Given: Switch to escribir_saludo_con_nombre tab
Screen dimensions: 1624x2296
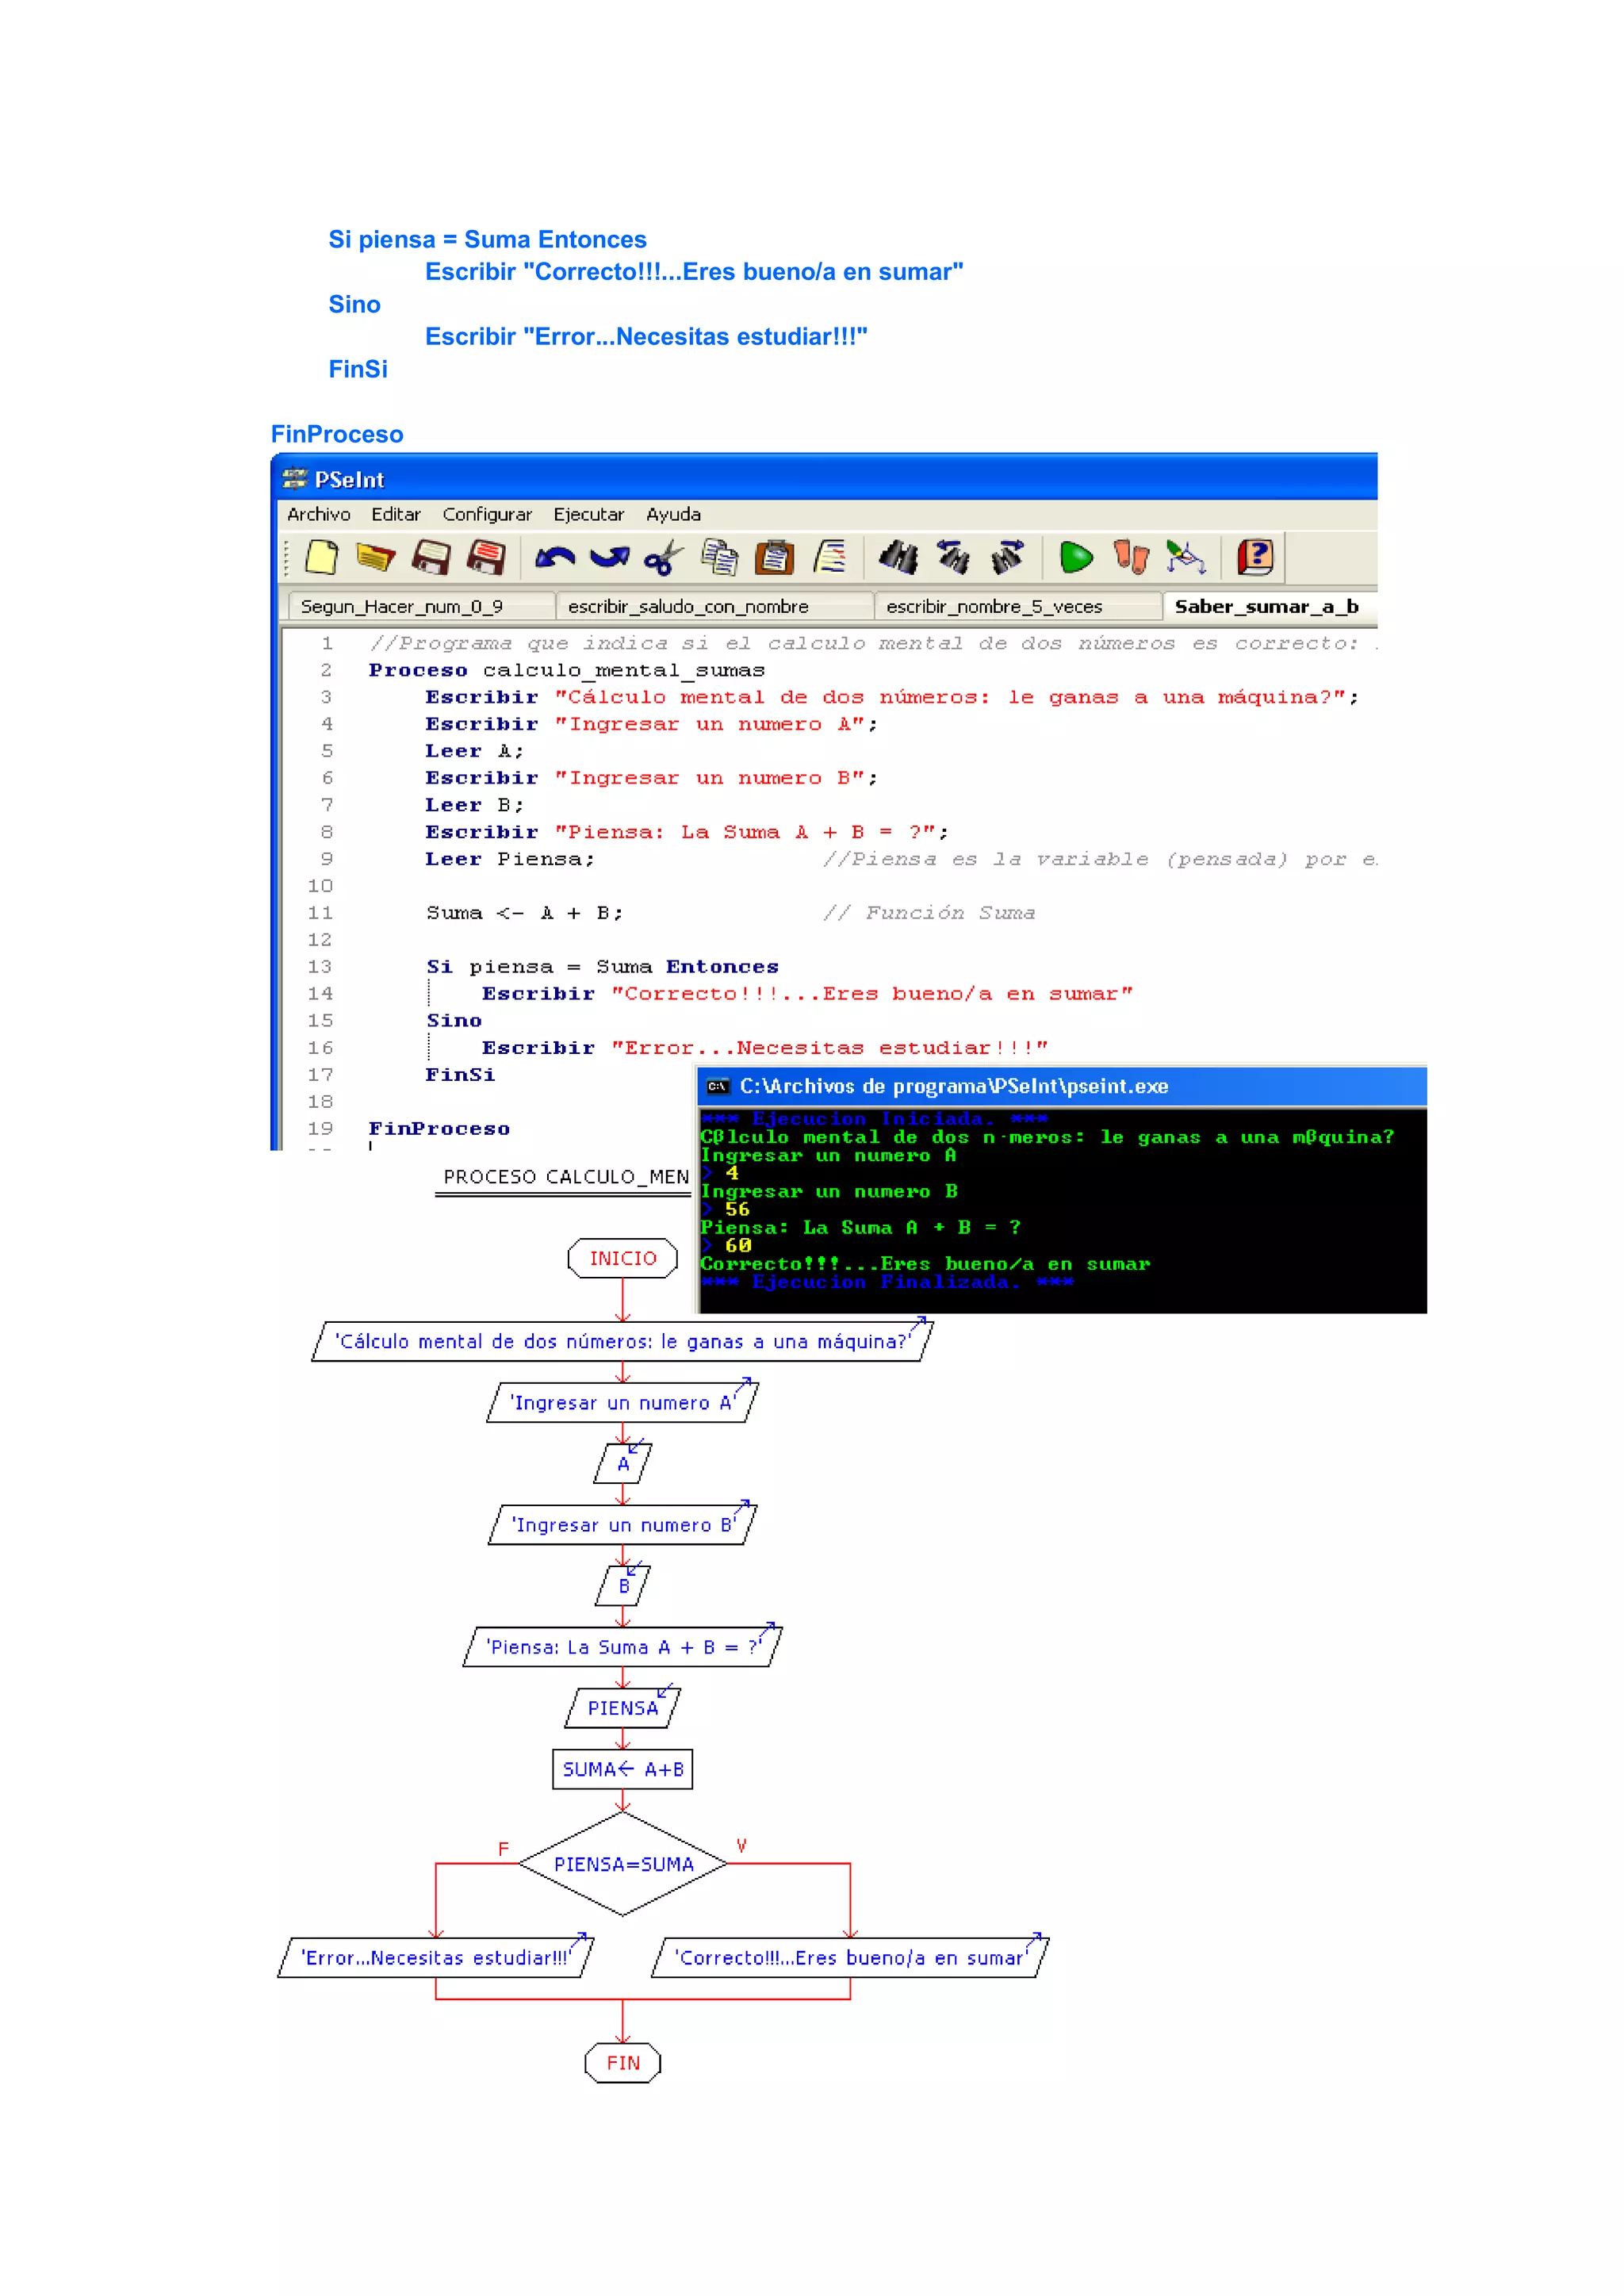Looking at the screenshot, I should coord(688,606).
